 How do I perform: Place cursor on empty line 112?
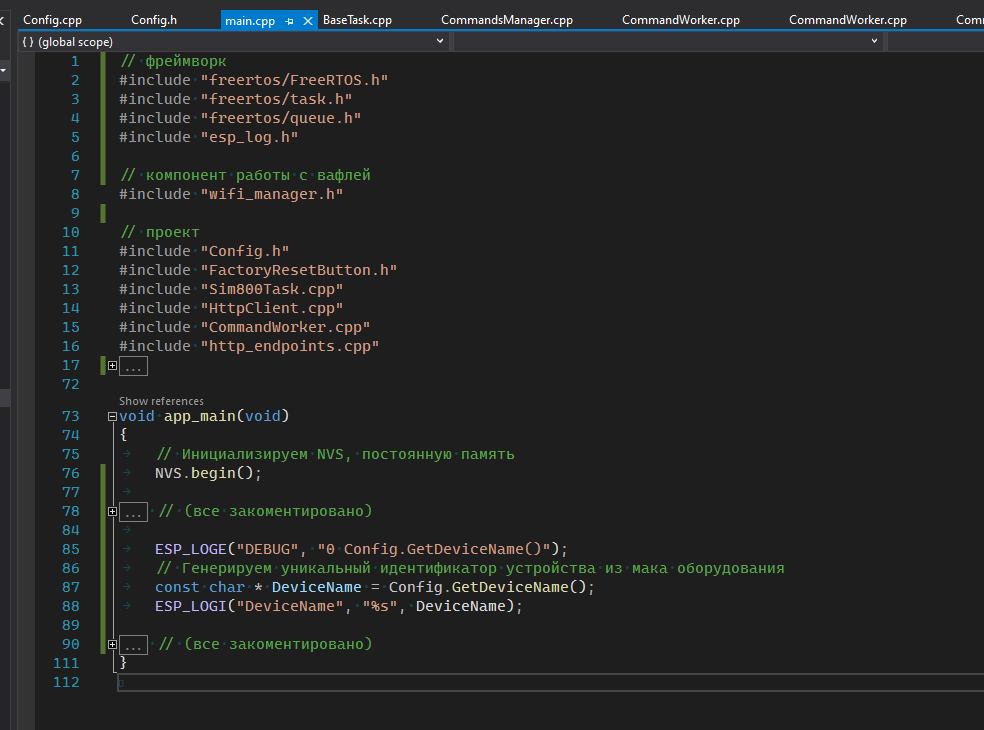pyautogui.click(x=300, y=683)
